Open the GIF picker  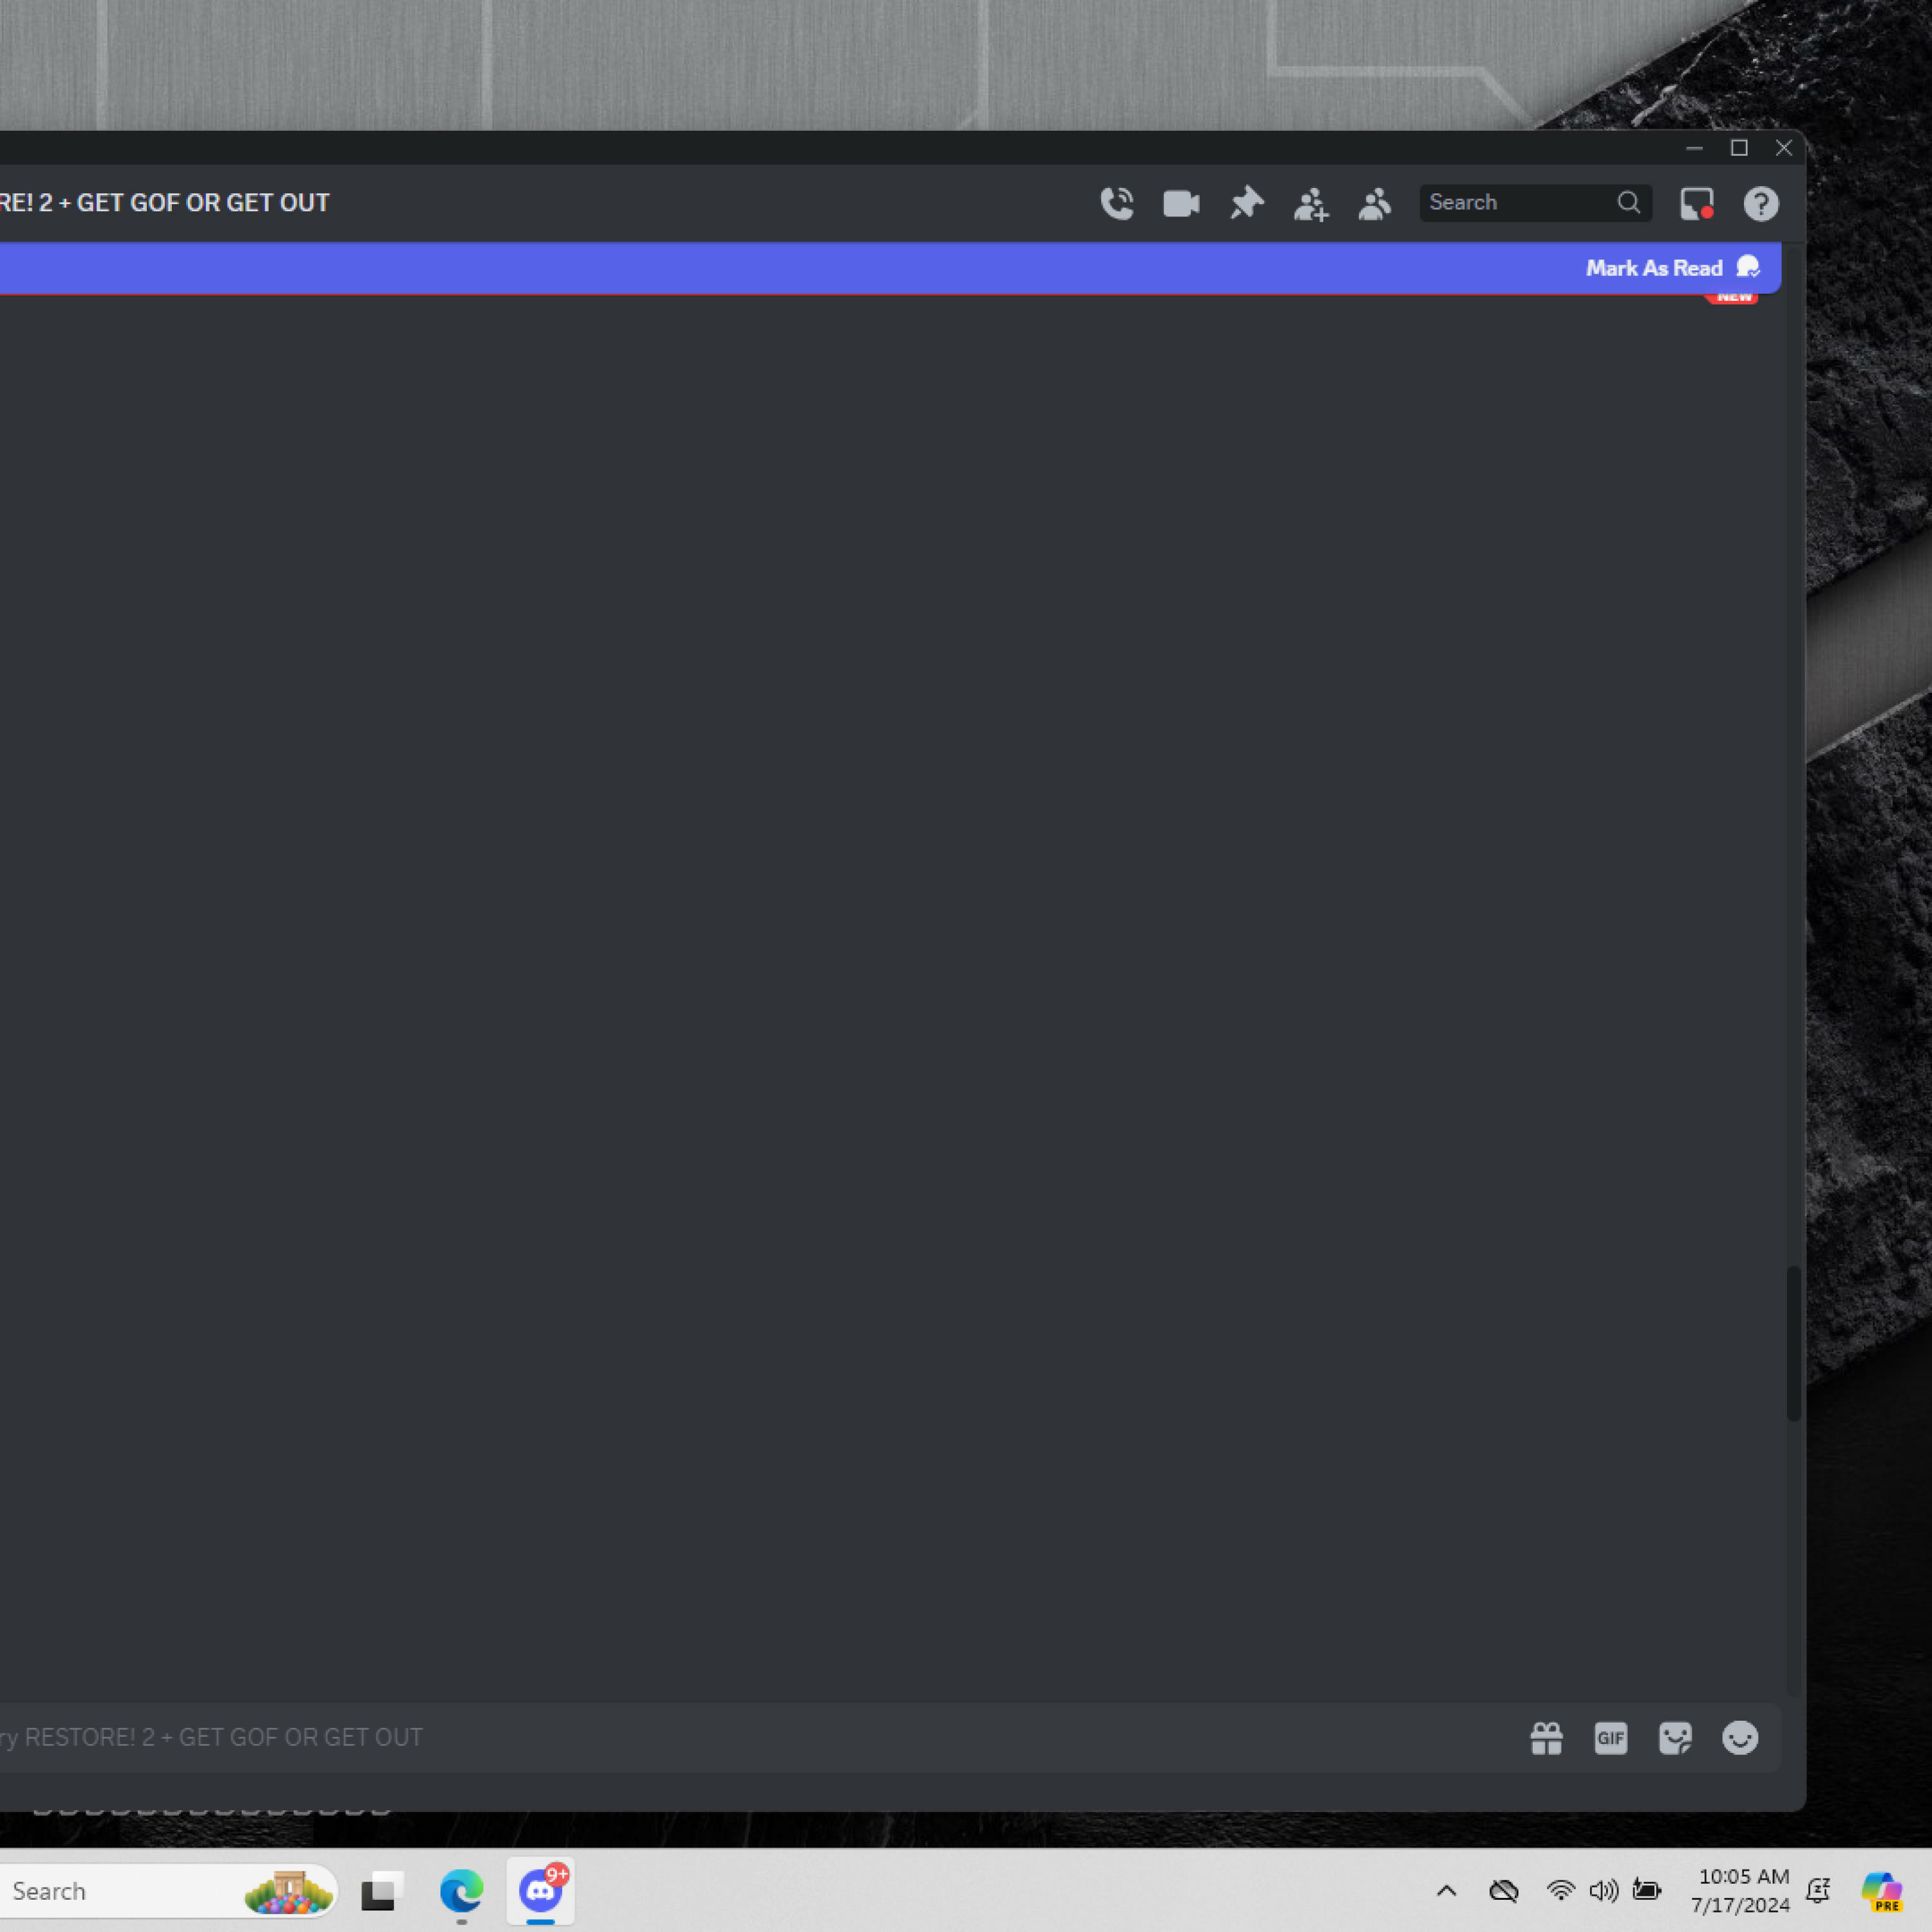pos(1610,1738)
